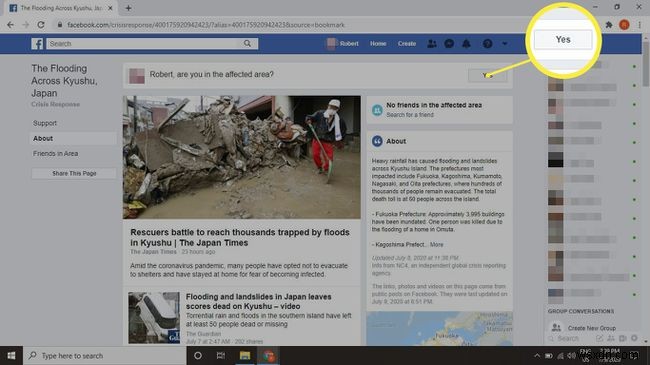This screenshot has width=650, height=365.
Task: Open the Cortana circle icon
Action: pyautogui.click(x=198, y=356)
